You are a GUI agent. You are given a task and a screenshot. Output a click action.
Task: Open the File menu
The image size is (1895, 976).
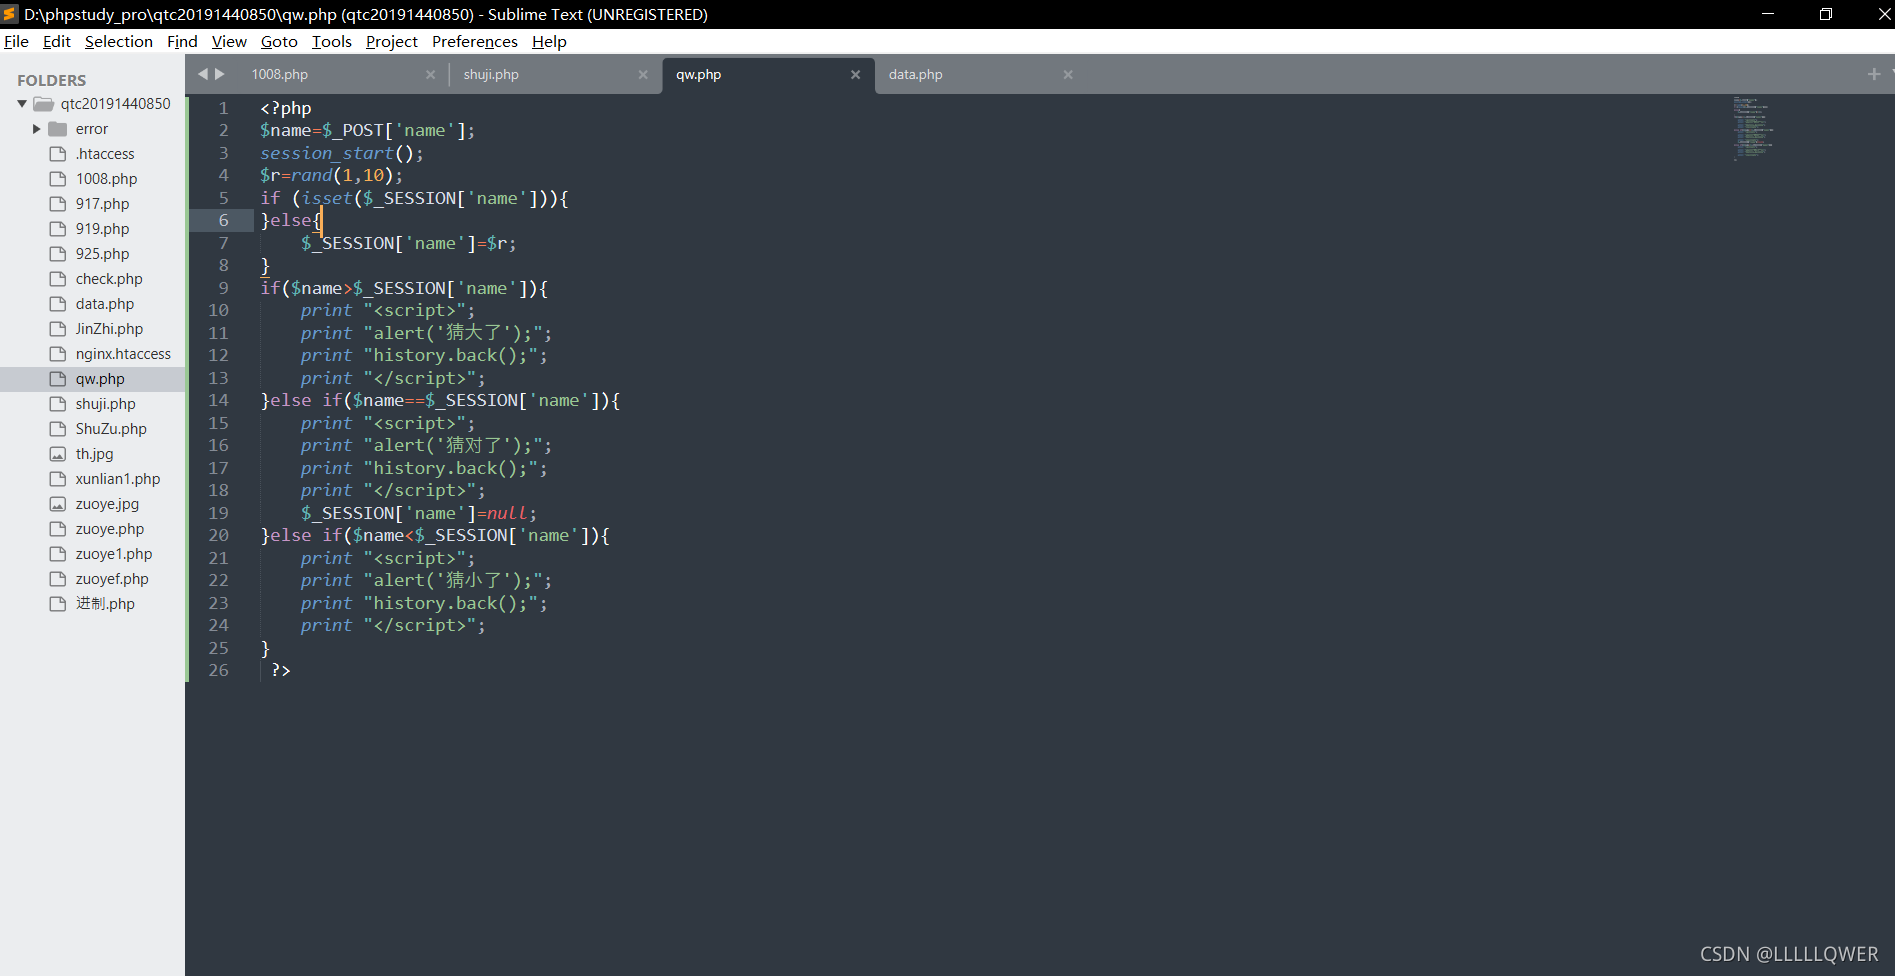[x=16, y=42]
